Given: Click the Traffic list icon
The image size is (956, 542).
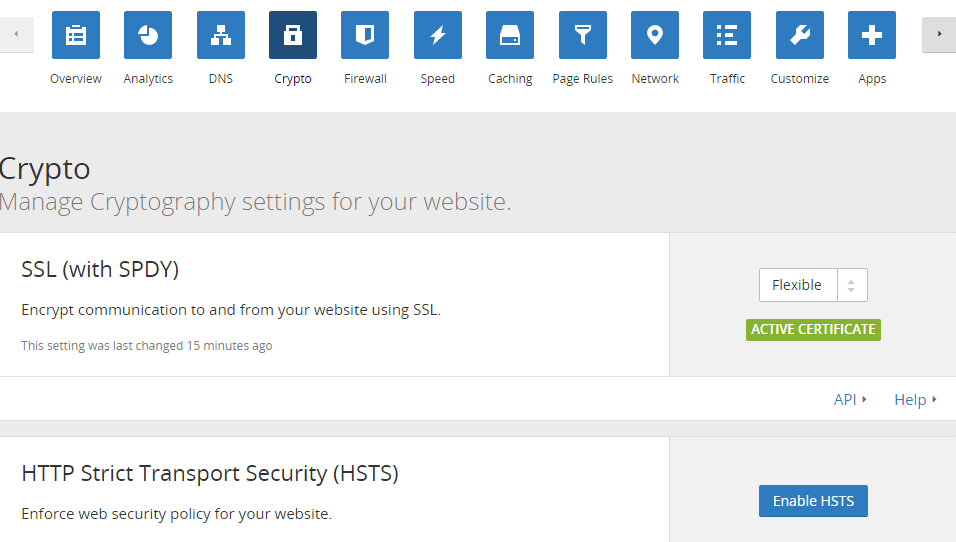Looking at the screenshot, I should [727, 36].
